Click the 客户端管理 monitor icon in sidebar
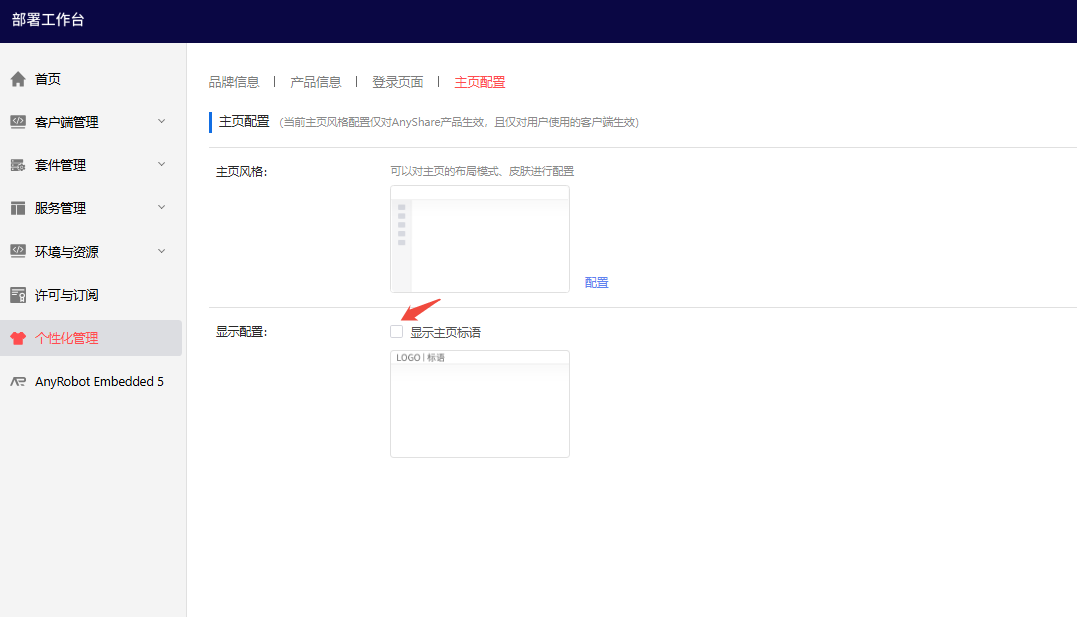The width and height of the screenshot is (1077, 617). coord(18,122)
